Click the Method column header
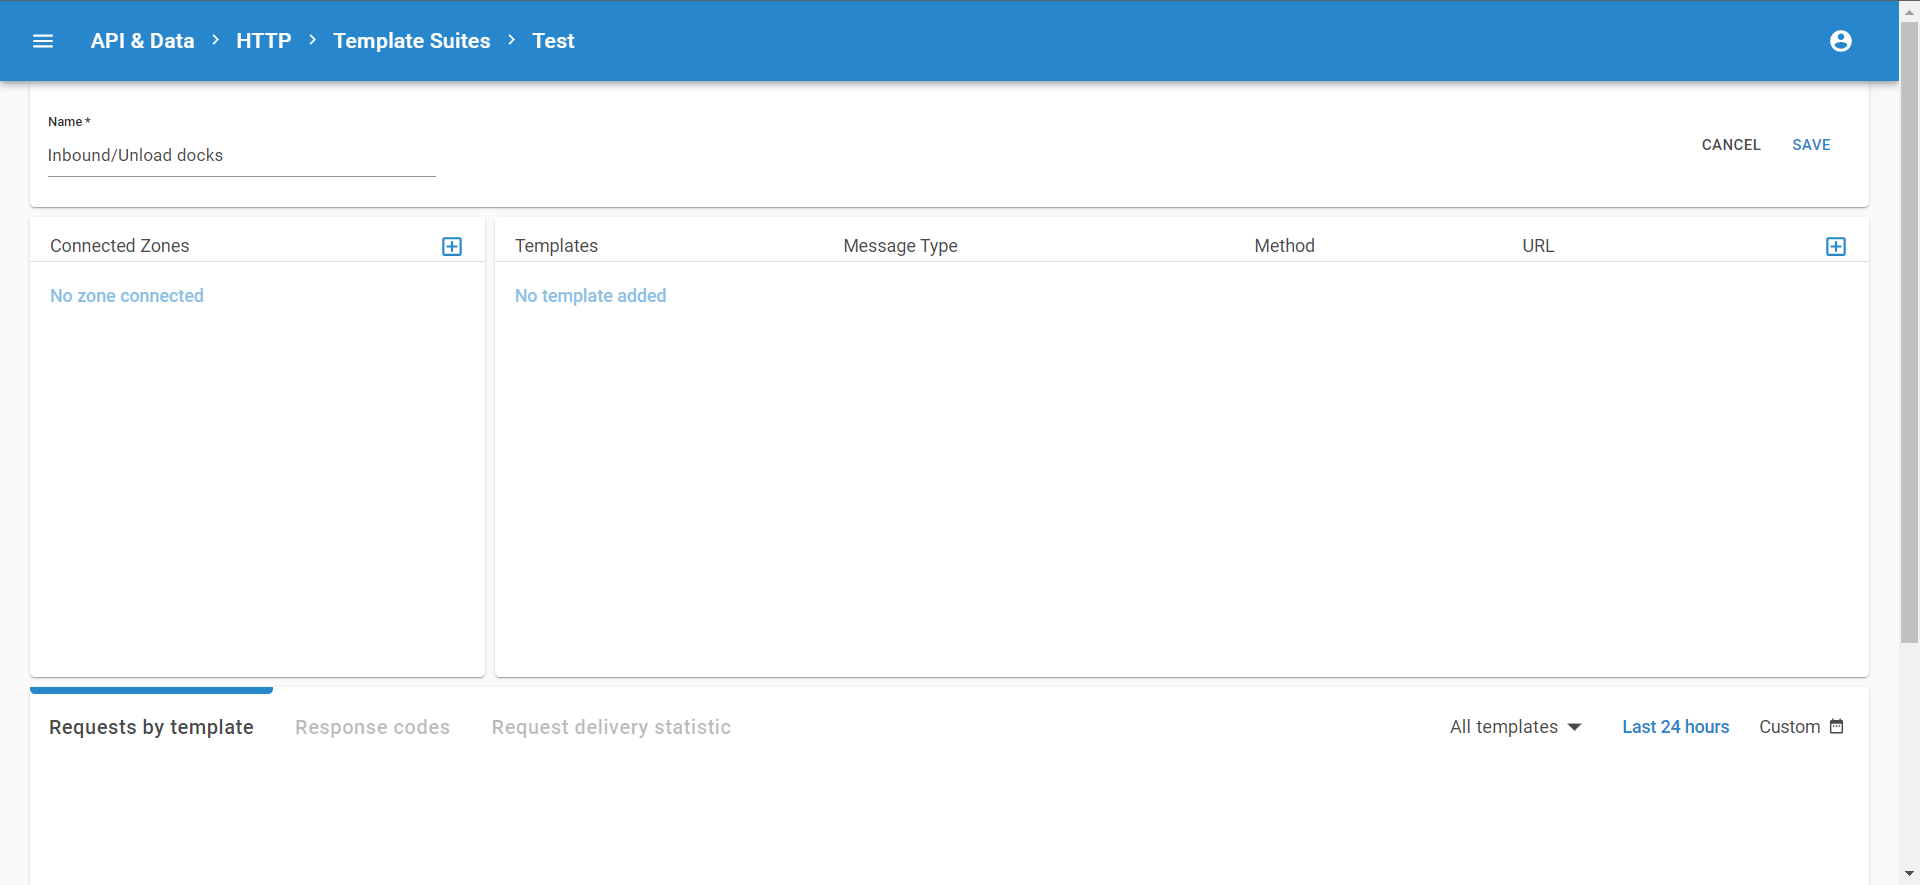This screenshot has height=885, width=1920. pos(1284,246)
